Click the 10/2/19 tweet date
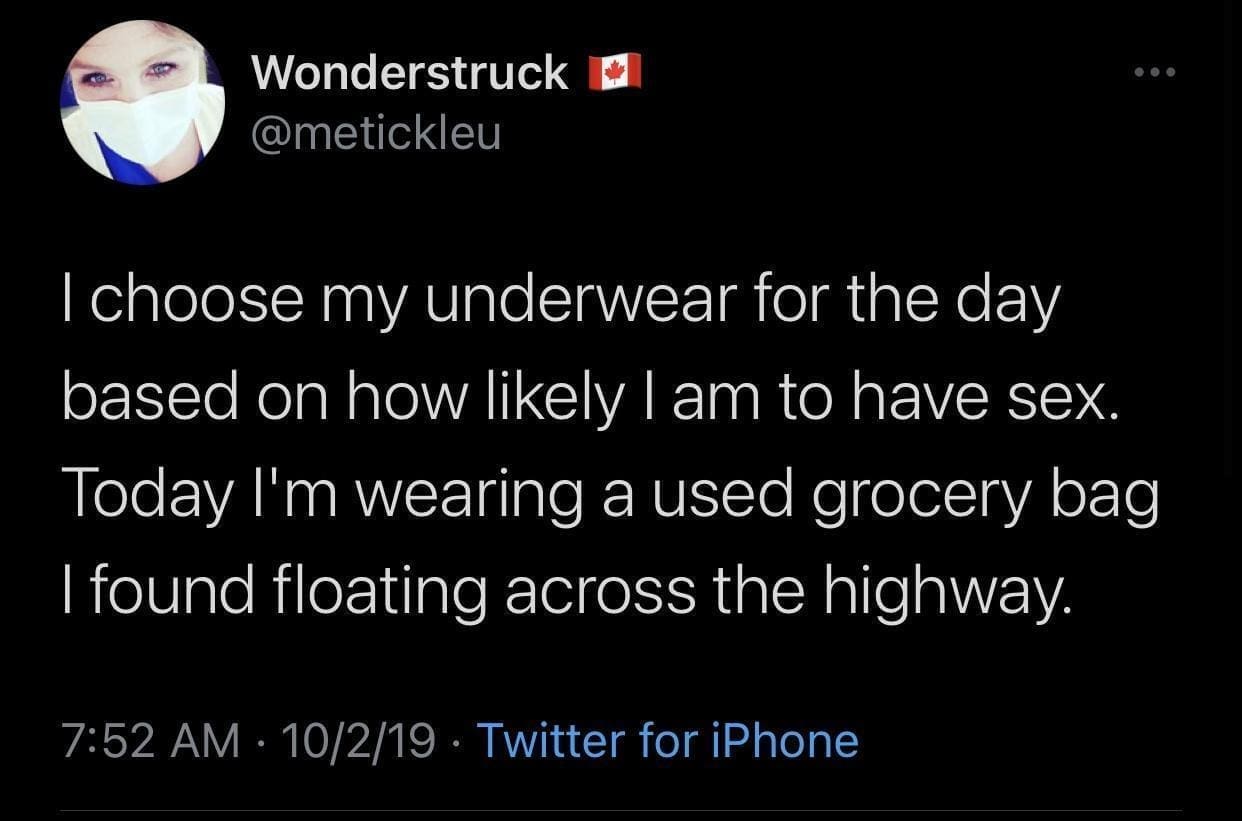Image resolution: width=1242 pixels, height=821 pixels. pos(358,740)
